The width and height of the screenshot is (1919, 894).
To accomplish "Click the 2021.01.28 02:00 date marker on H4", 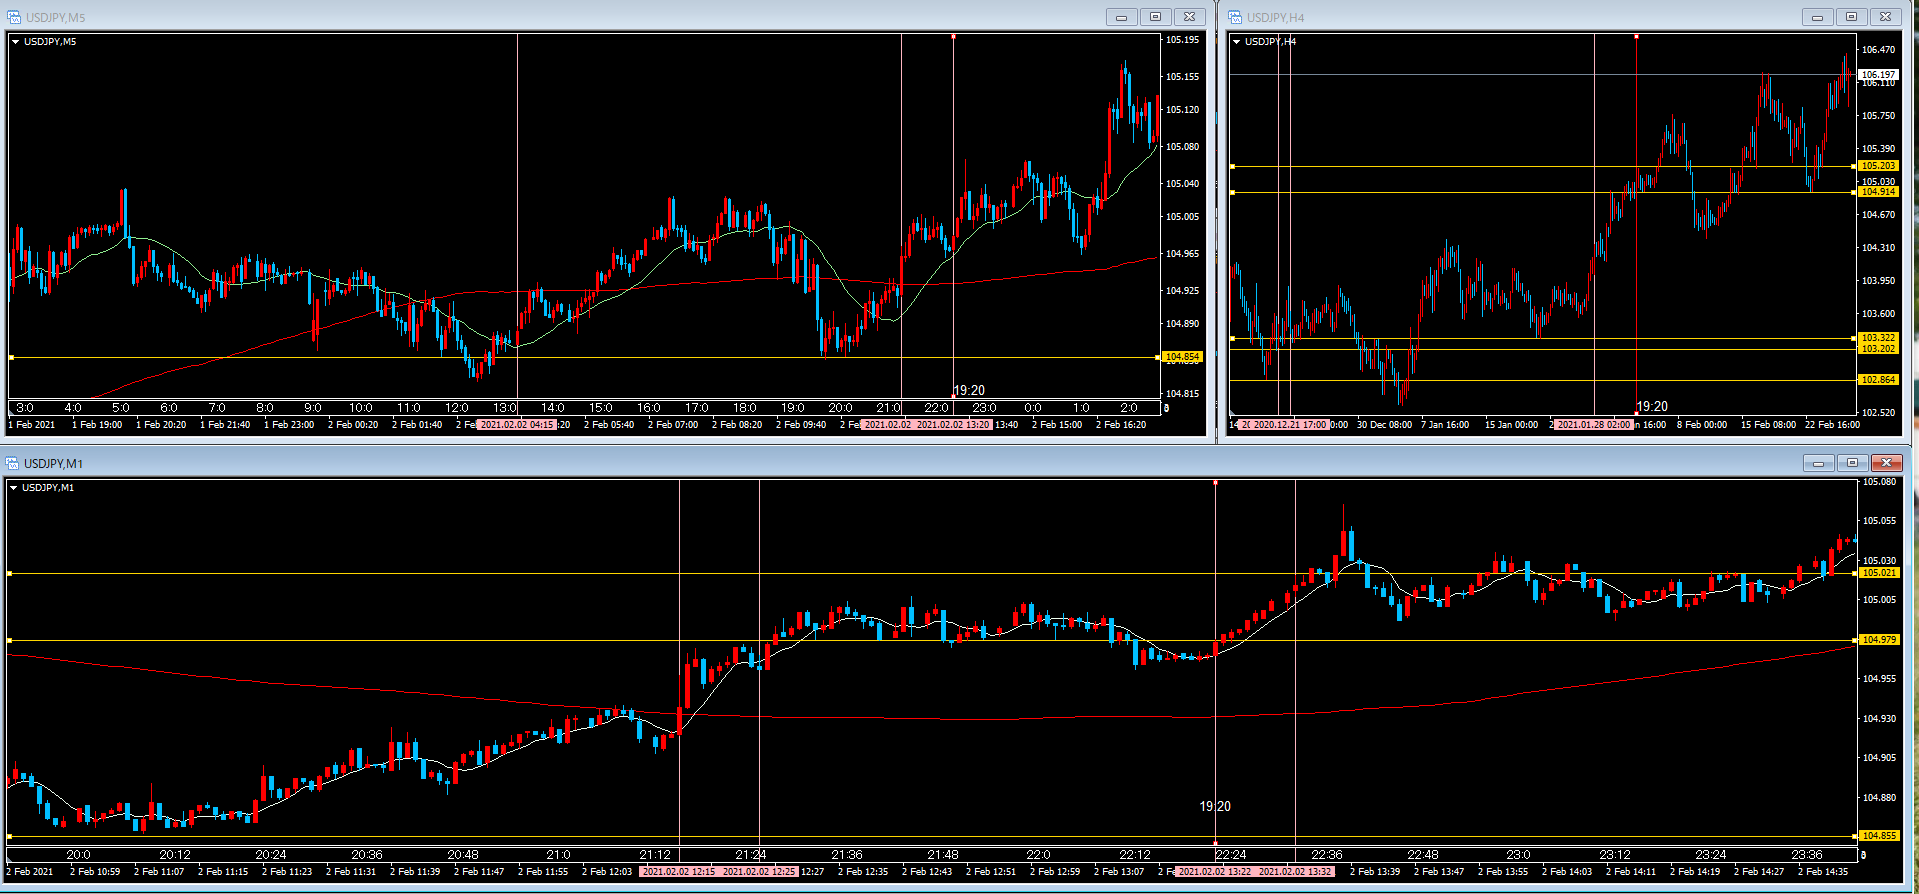I will pos(1593,425).
